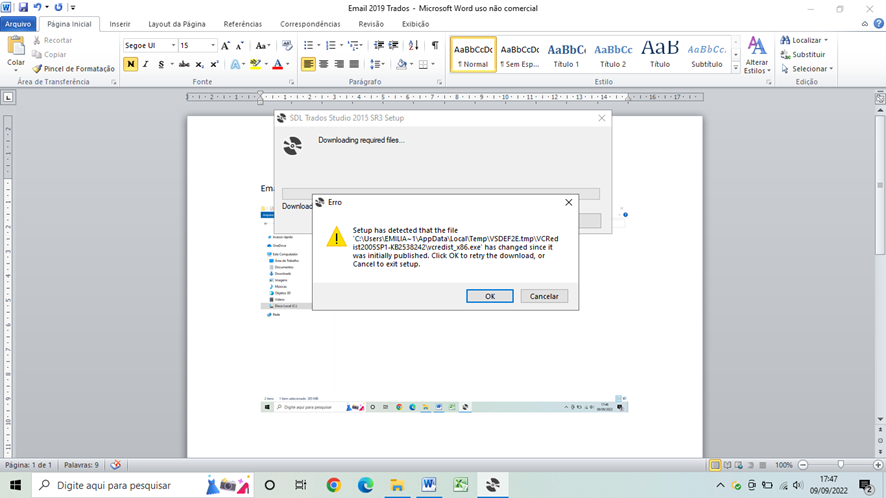This screenshot has height=498, width=886.
Task: Apply the Título 1 style
Action: click(566, 55)
